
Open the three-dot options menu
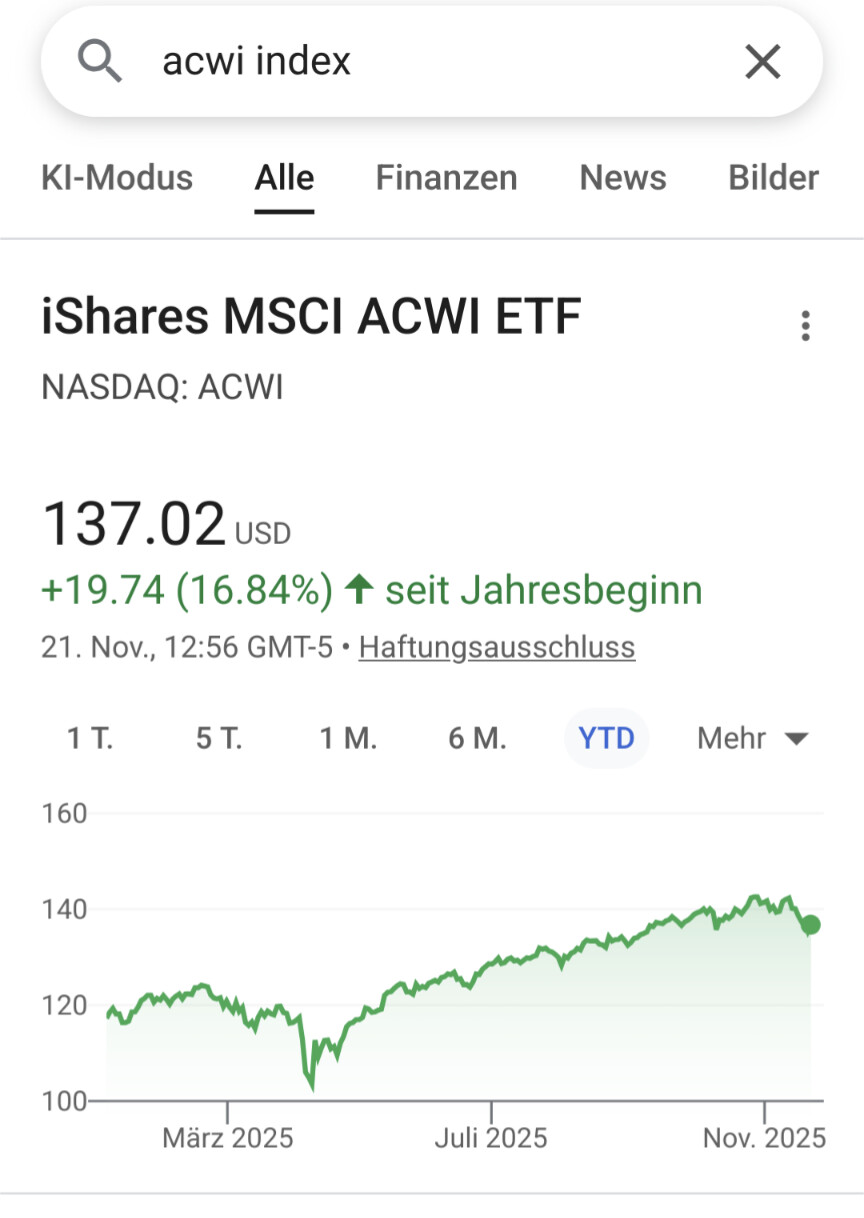pos(805,326)
